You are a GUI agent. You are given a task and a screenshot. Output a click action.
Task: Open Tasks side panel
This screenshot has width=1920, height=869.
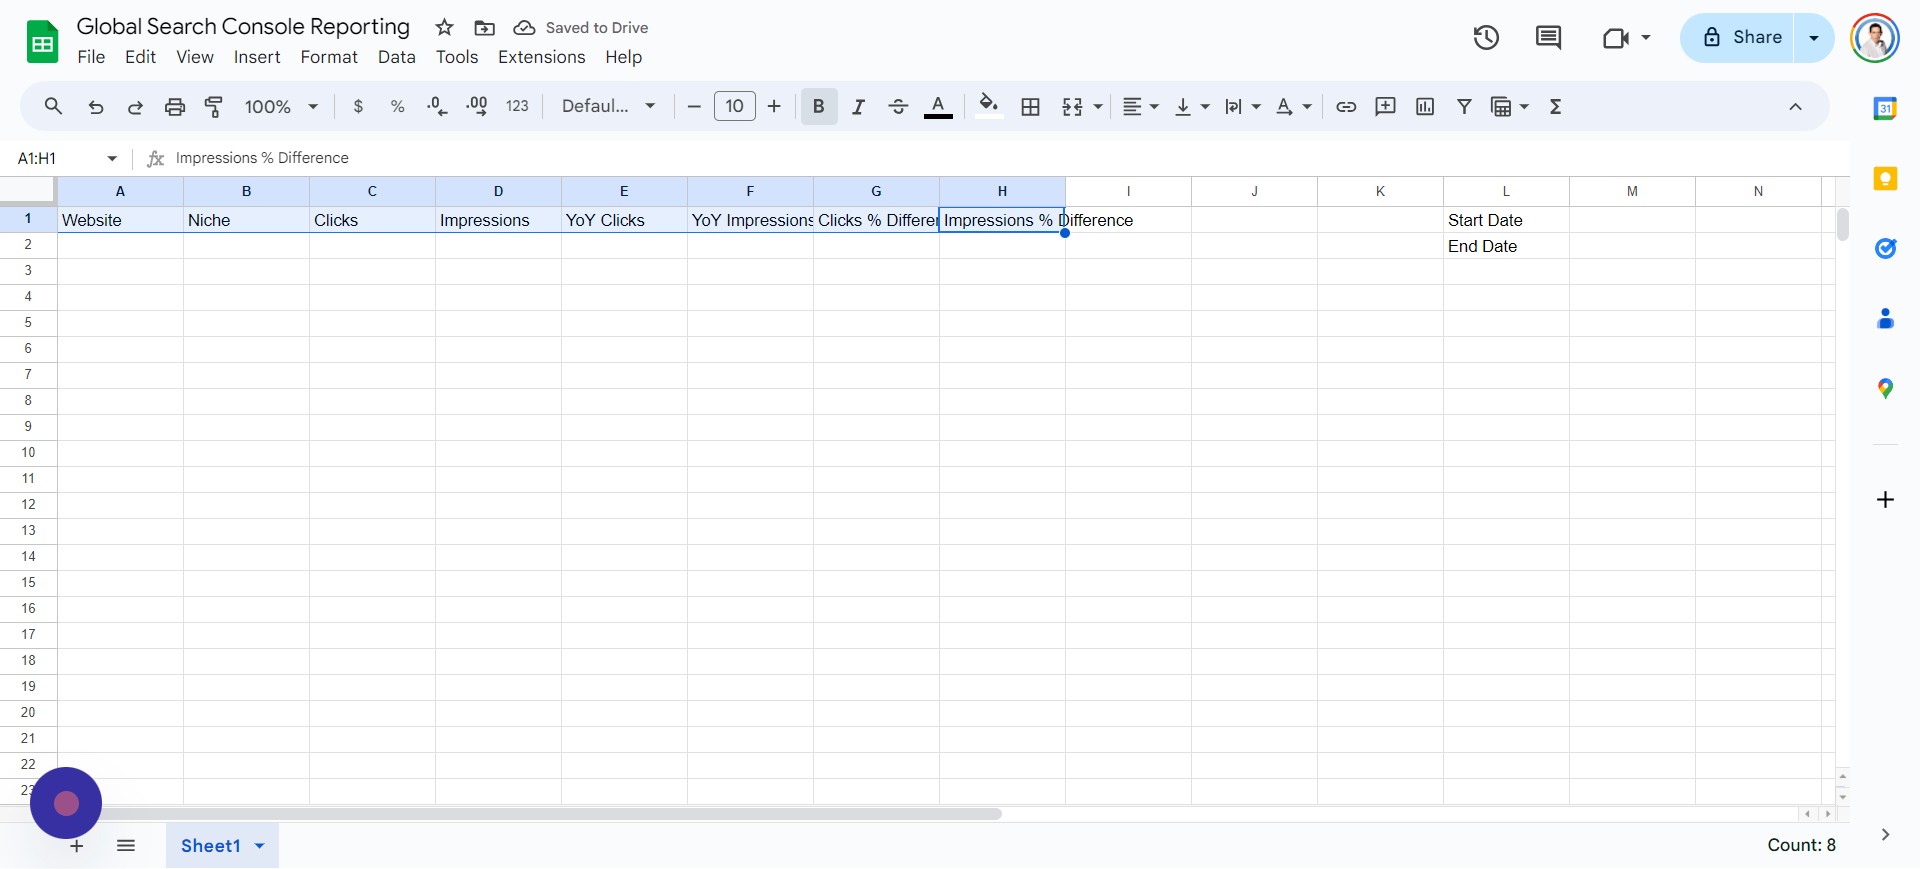click(x=1885, y=248)
